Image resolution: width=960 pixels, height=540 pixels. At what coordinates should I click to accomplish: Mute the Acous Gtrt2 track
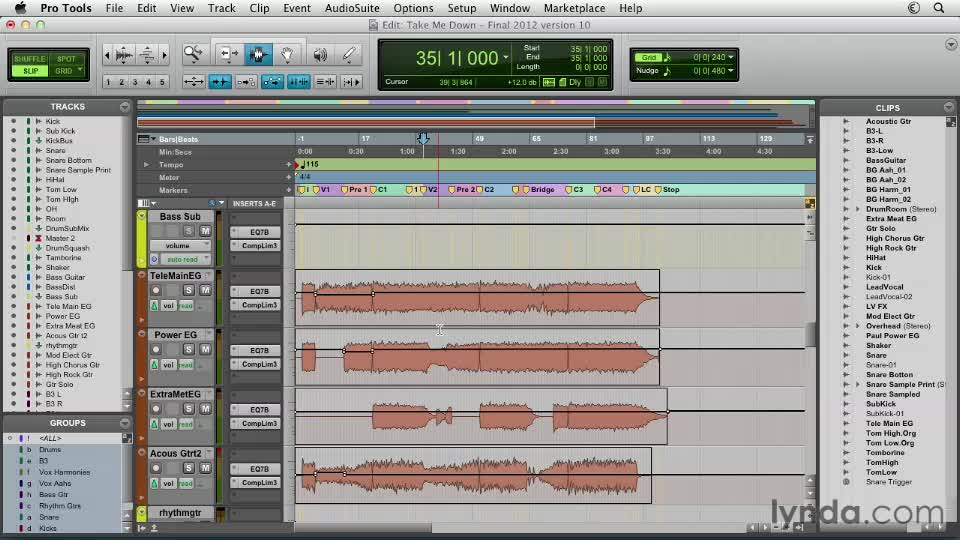(x=205, y=468)
